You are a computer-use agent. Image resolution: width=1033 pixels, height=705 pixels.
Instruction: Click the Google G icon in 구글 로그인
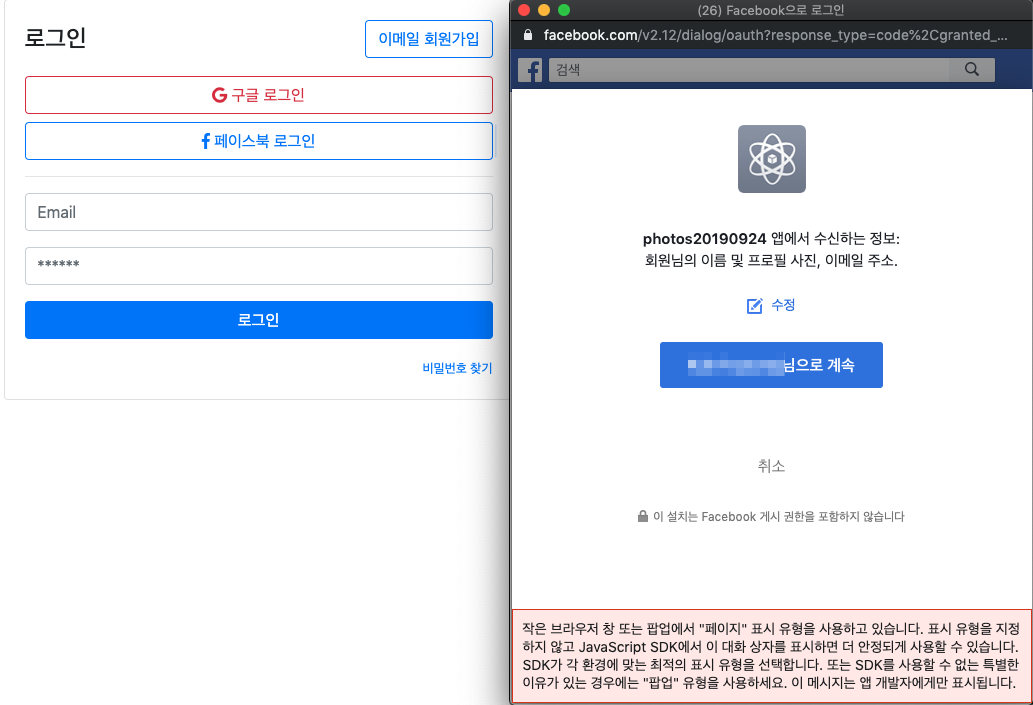click(219, 95)
